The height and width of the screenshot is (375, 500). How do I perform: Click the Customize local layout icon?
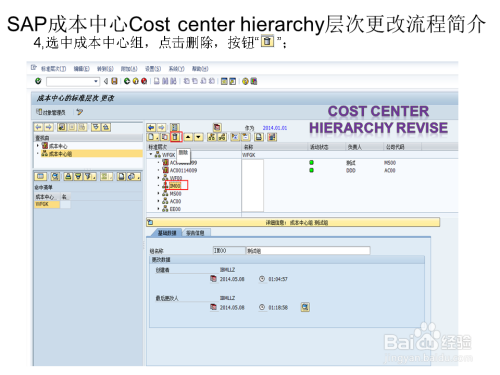(x=254, y=81)
